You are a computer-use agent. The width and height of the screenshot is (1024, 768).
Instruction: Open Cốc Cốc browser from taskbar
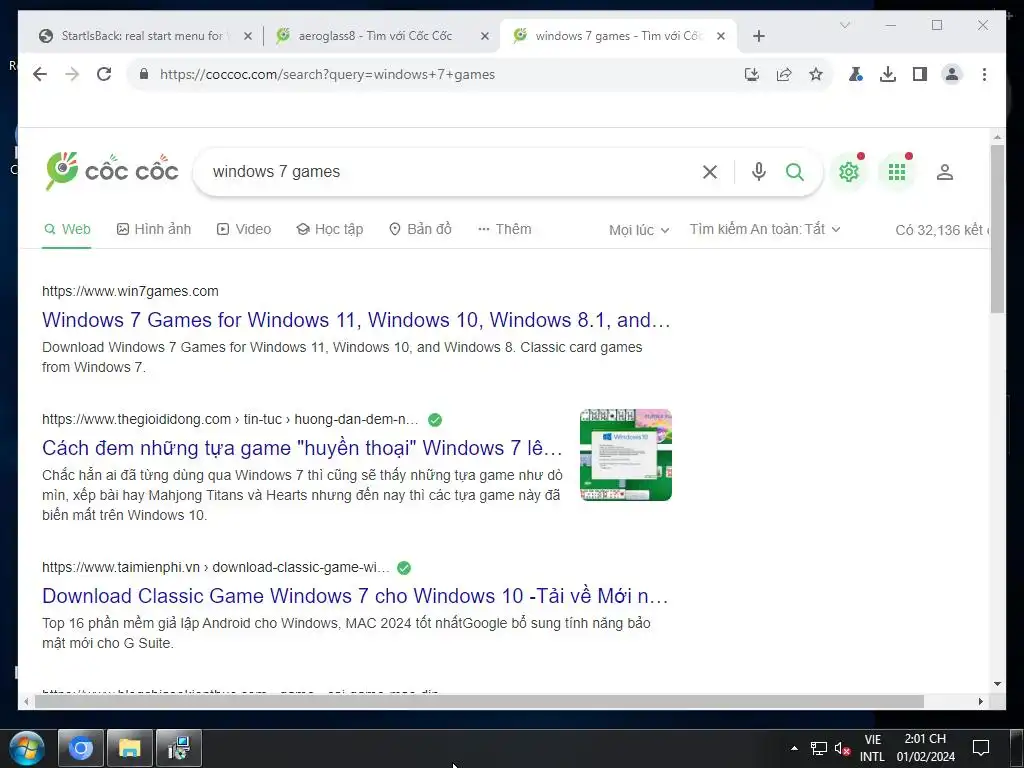click(x=81, y=748)
